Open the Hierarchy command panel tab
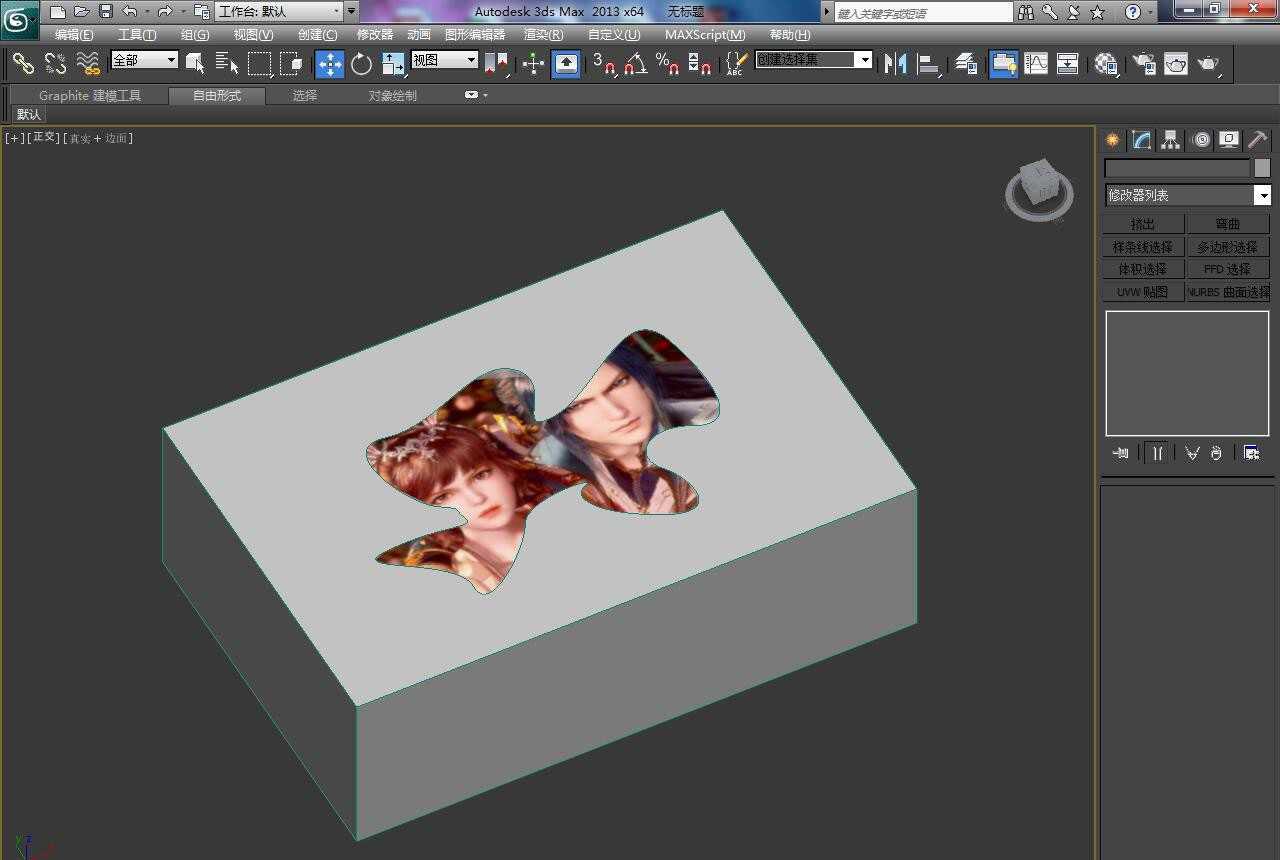This screenshot has height=860, width=1280. 1171,140
